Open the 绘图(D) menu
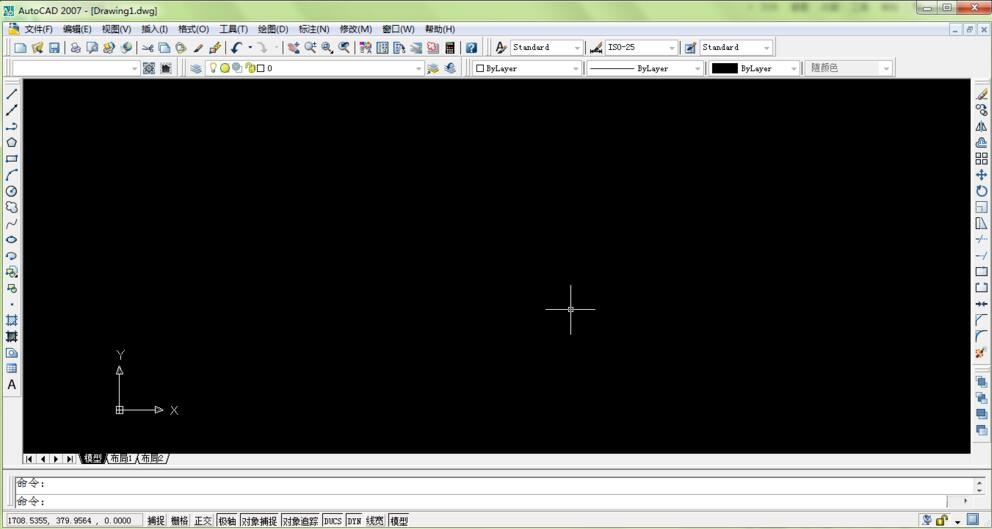This screenshot has width=992, height=529. [x=272, y=29]
